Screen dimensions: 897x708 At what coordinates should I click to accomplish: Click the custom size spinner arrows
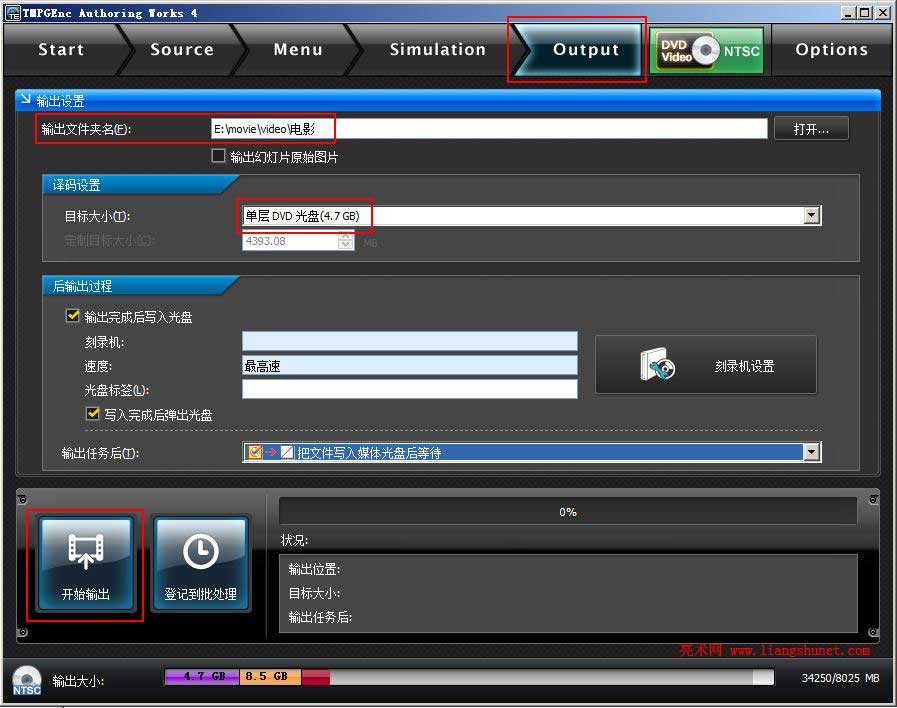345,241
